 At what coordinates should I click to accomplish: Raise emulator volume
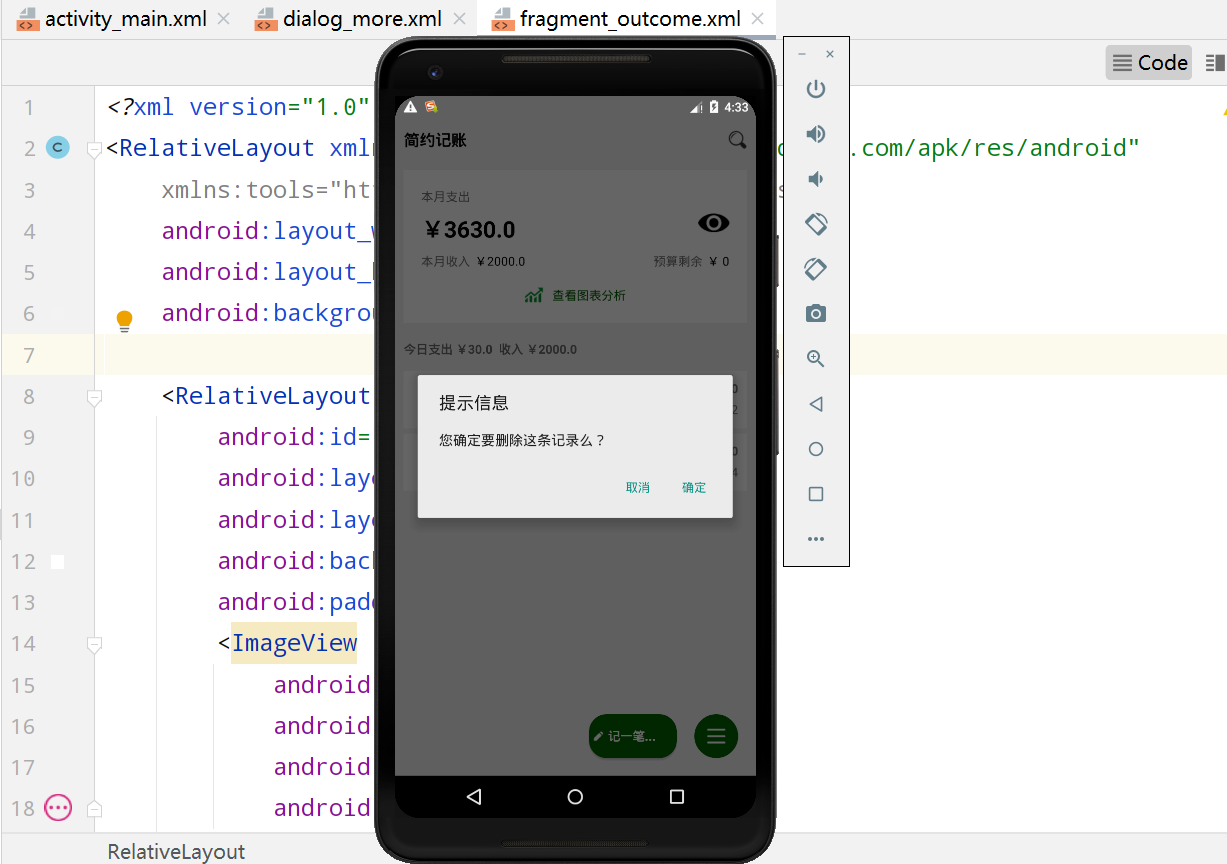point(816,134)
